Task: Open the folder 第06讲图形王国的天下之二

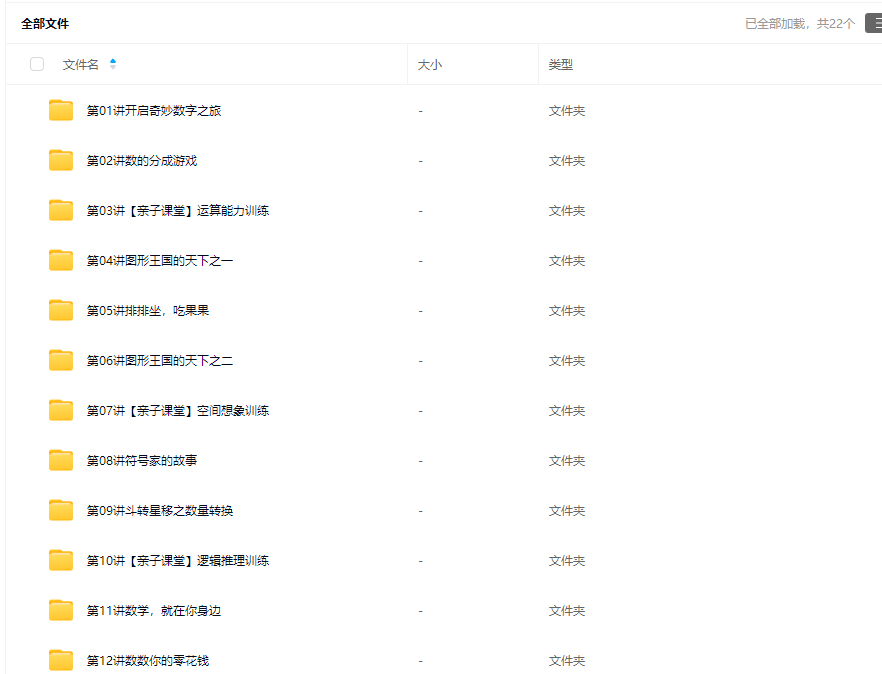Action: point(159,361)
